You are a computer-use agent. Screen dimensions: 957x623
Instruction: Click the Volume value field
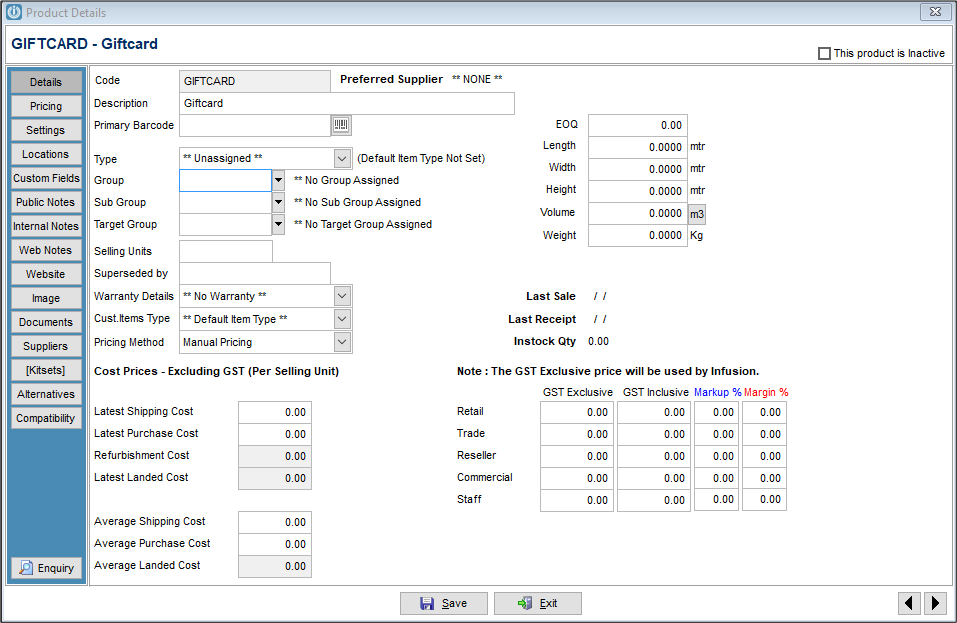point(638,214)
